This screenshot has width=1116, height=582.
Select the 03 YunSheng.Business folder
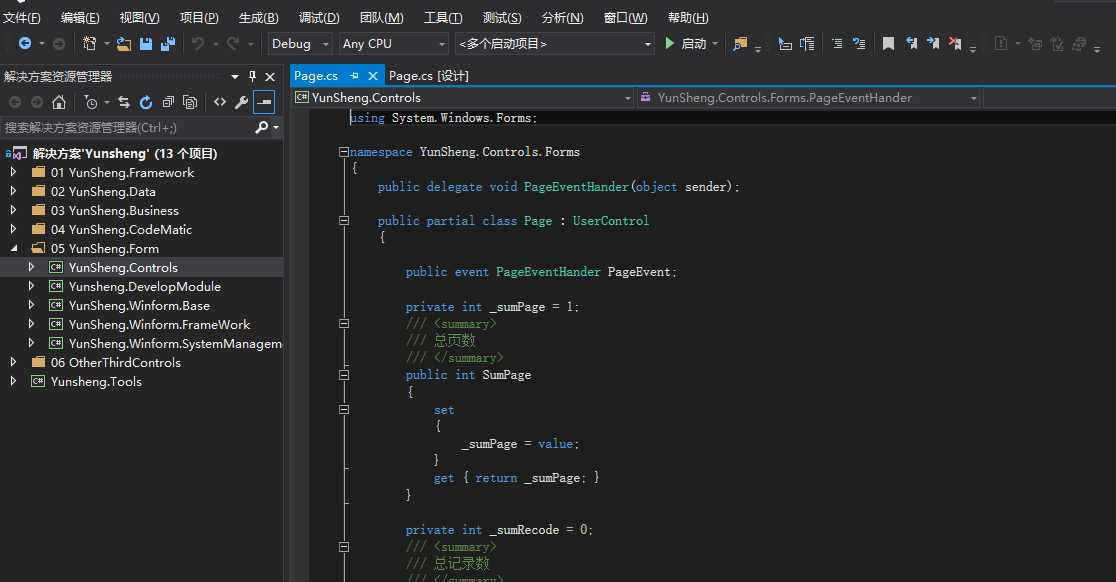pos(115,210)
